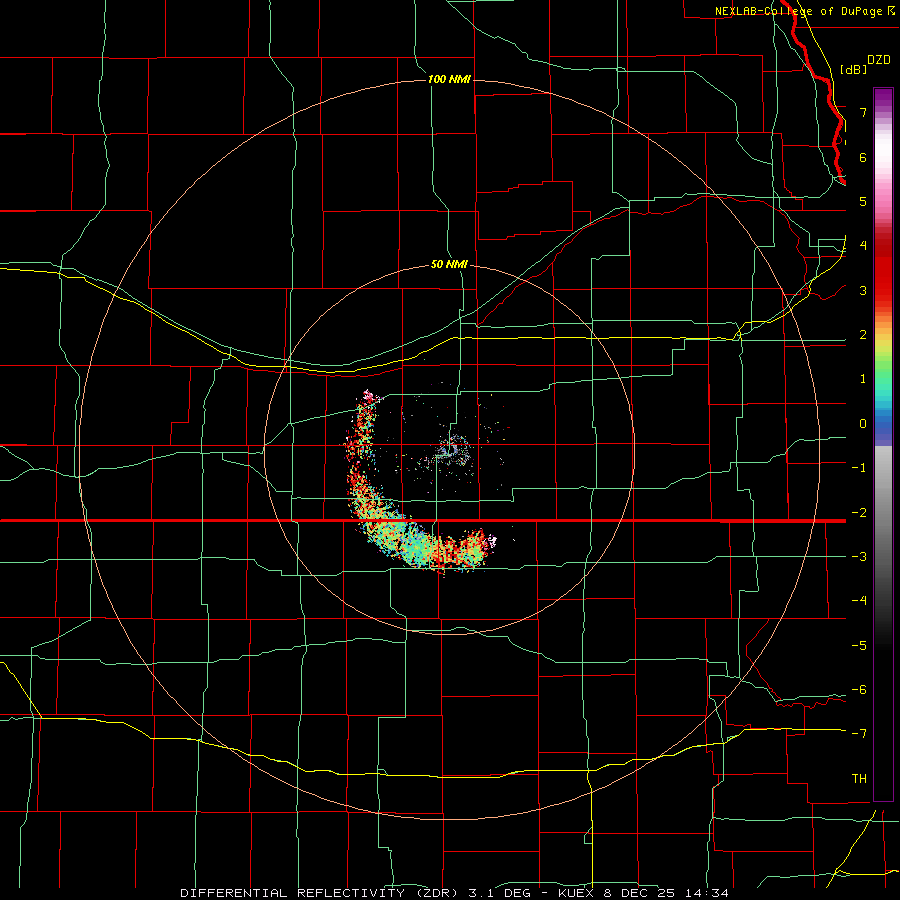The height and width of the screenshot is (900, 900).
Task: Click the DZD label above the color scale
Action: point(879,60)
